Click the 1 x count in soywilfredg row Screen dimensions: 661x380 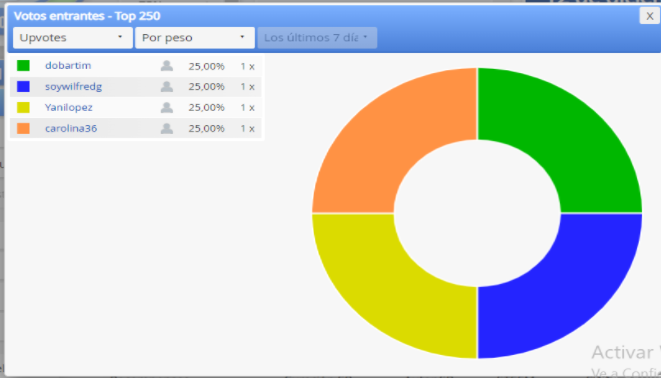click(x=247, y=87)
